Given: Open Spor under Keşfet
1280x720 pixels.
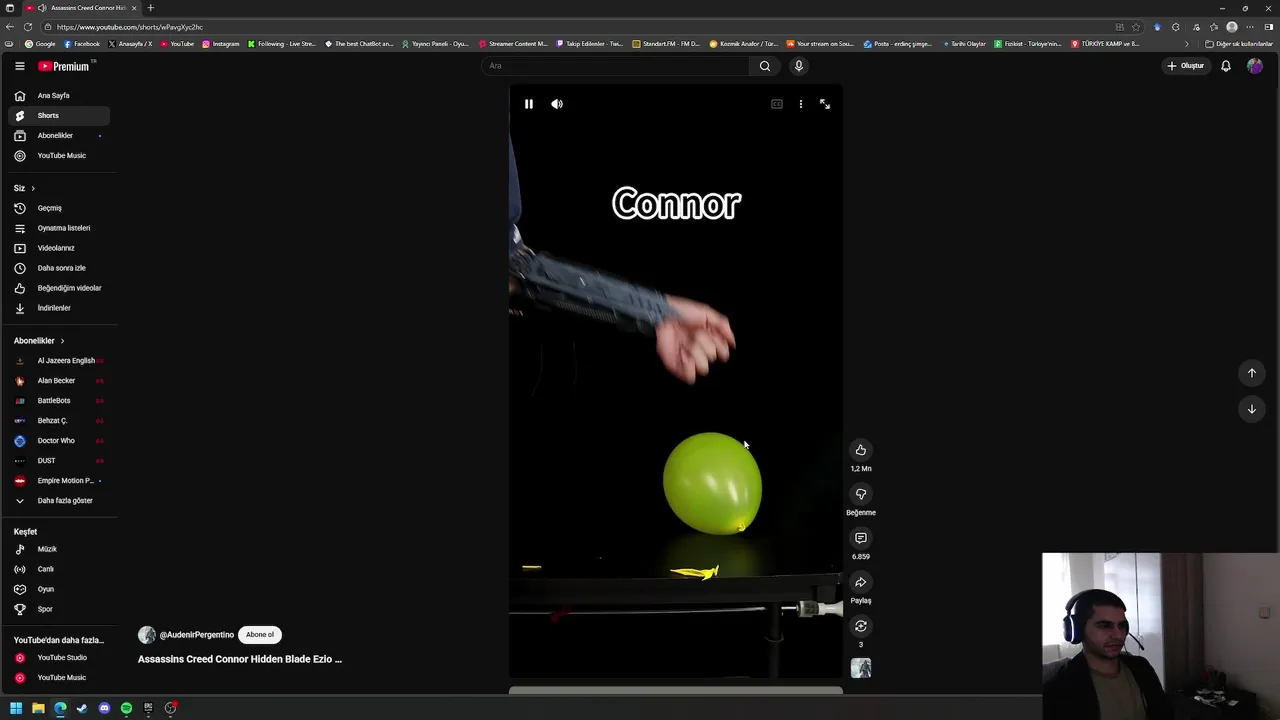Looking at the screenshot, I should tap(60, 609).
